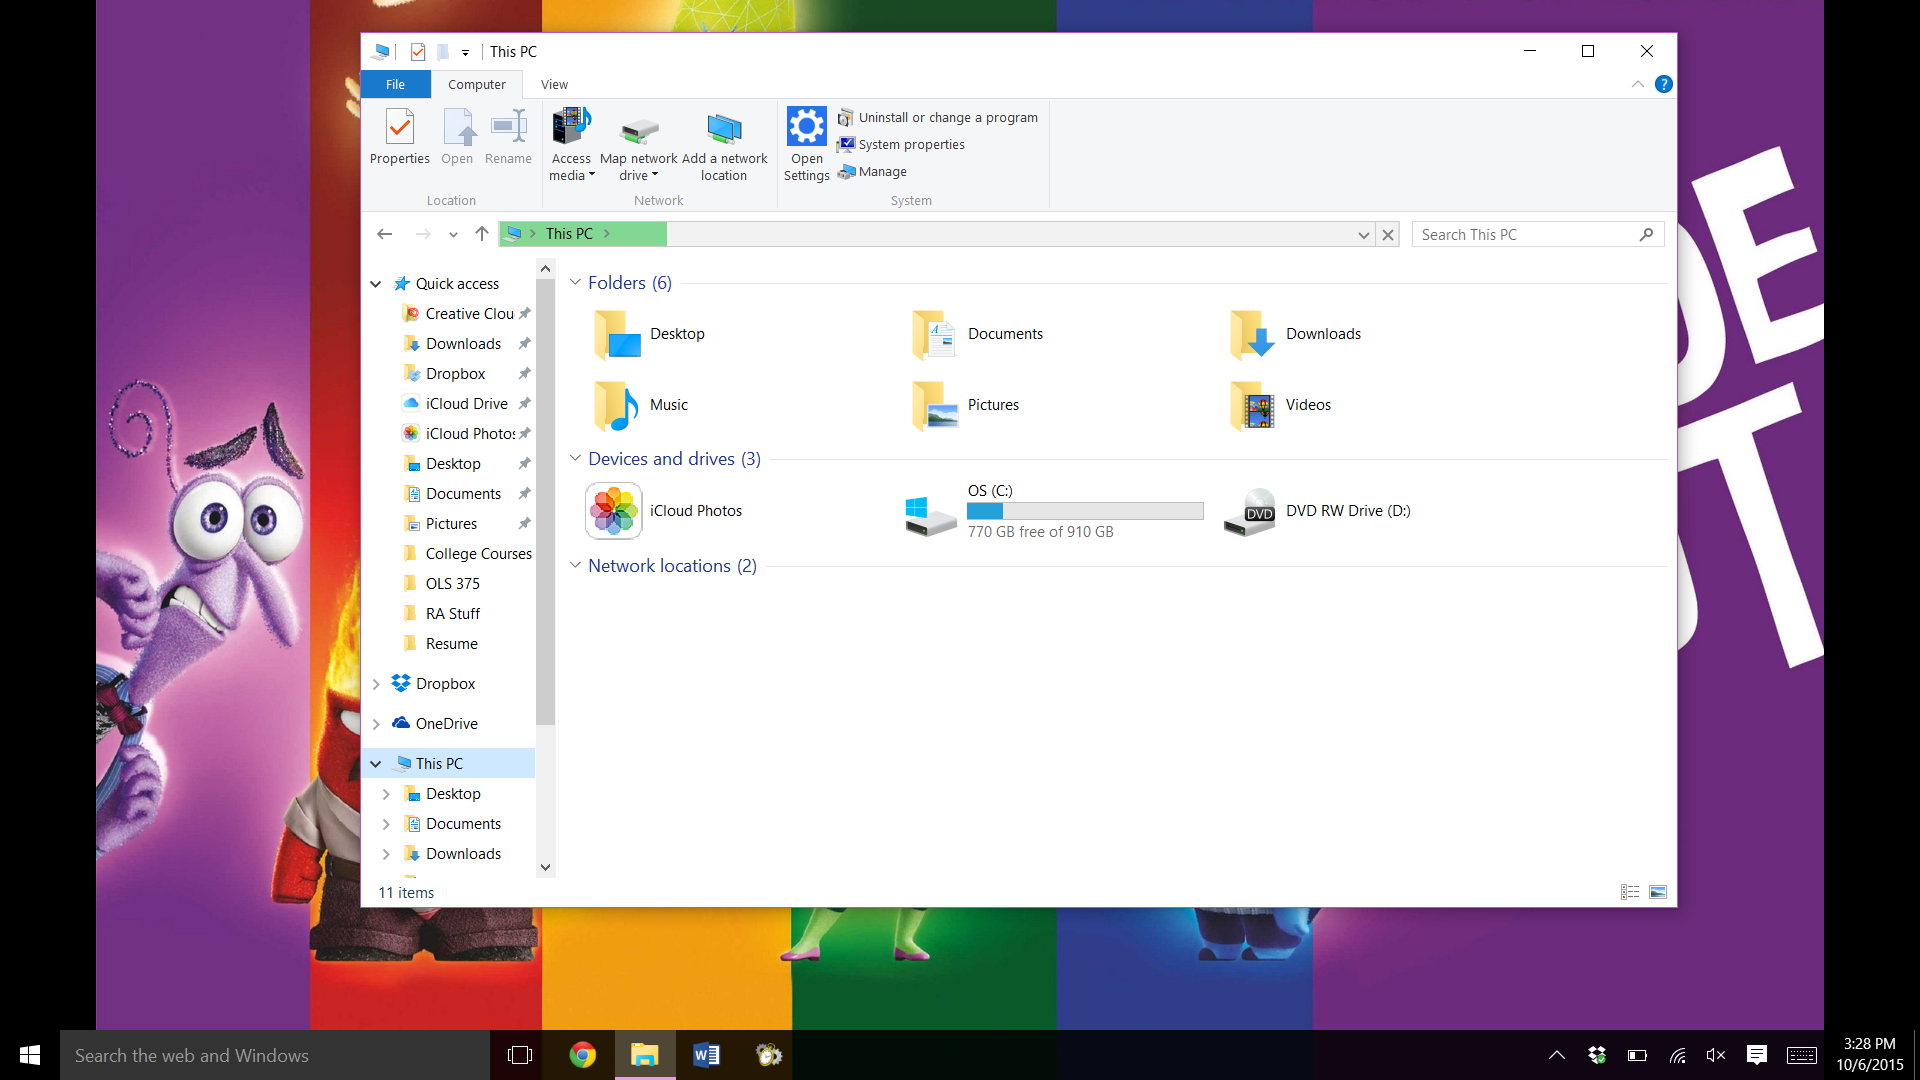Launch Chrome from the taskbar
The height and width of the screenshot is (1080, 1920).
583,1055
